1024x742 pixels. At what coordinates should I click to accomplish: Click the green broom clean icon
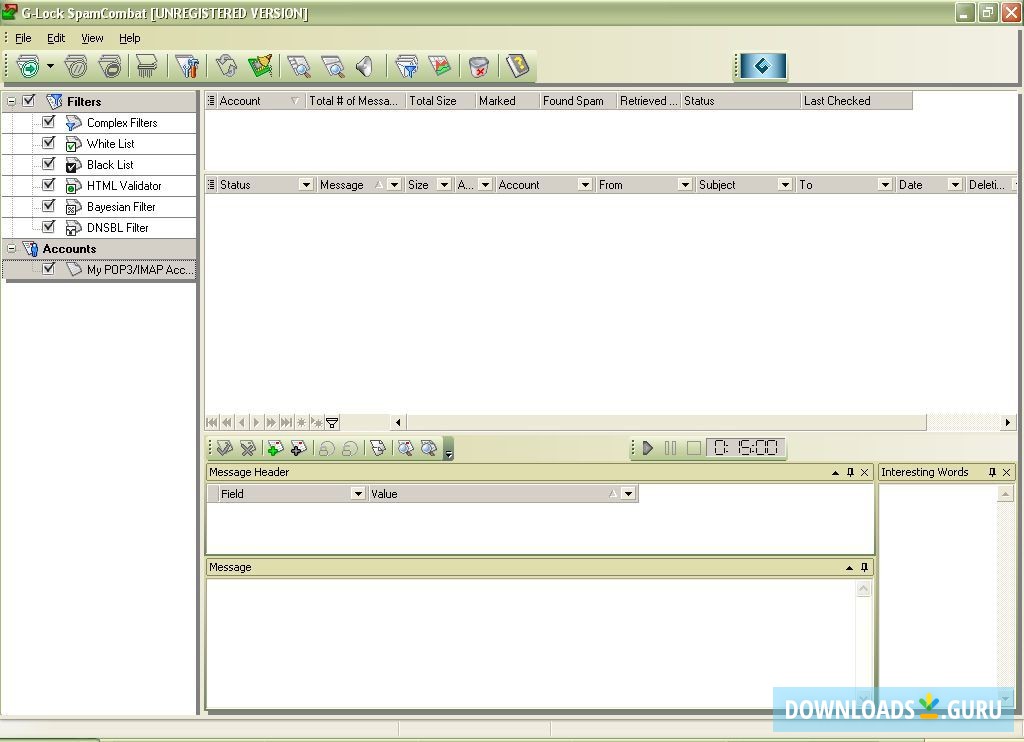tap(261, 67)
